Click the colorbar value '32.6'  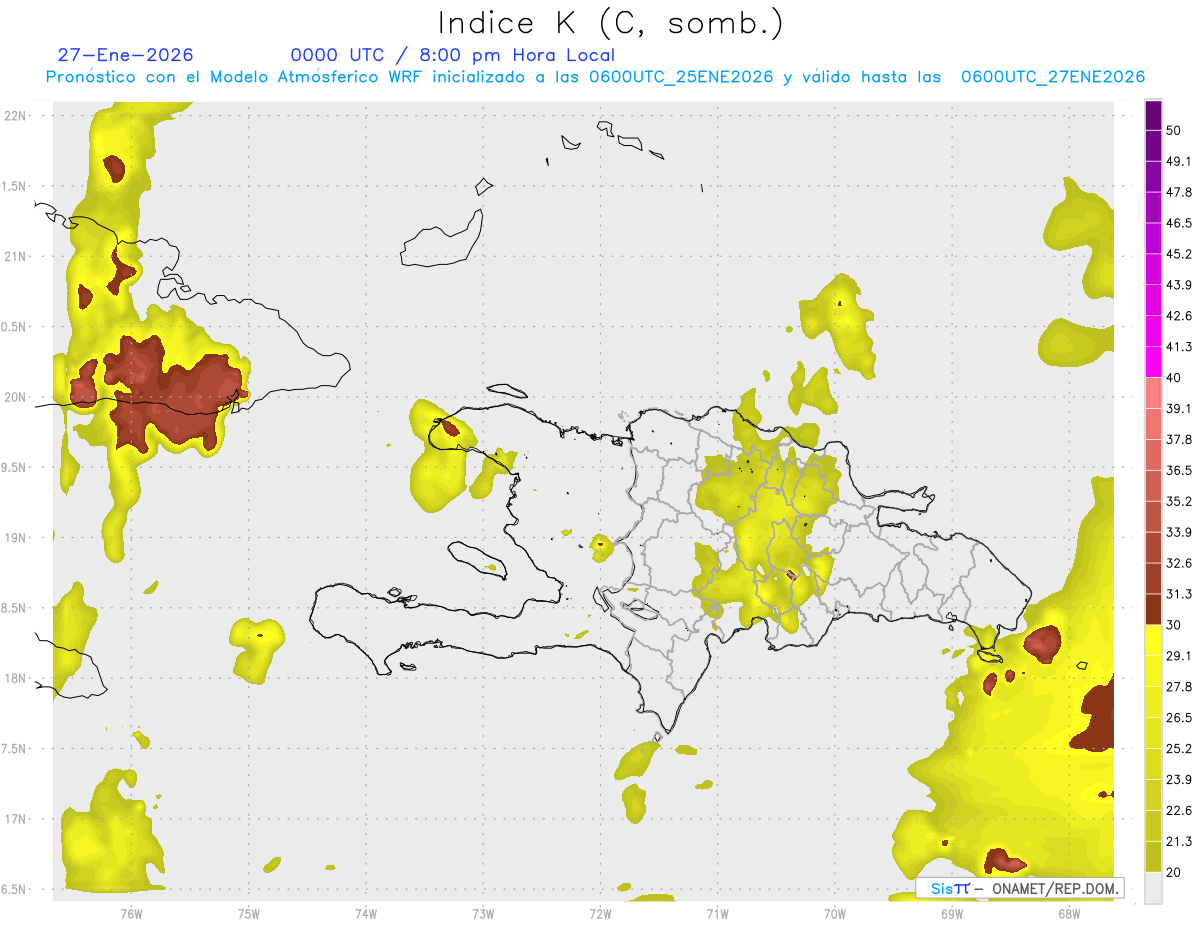[x=1179, y=563]
